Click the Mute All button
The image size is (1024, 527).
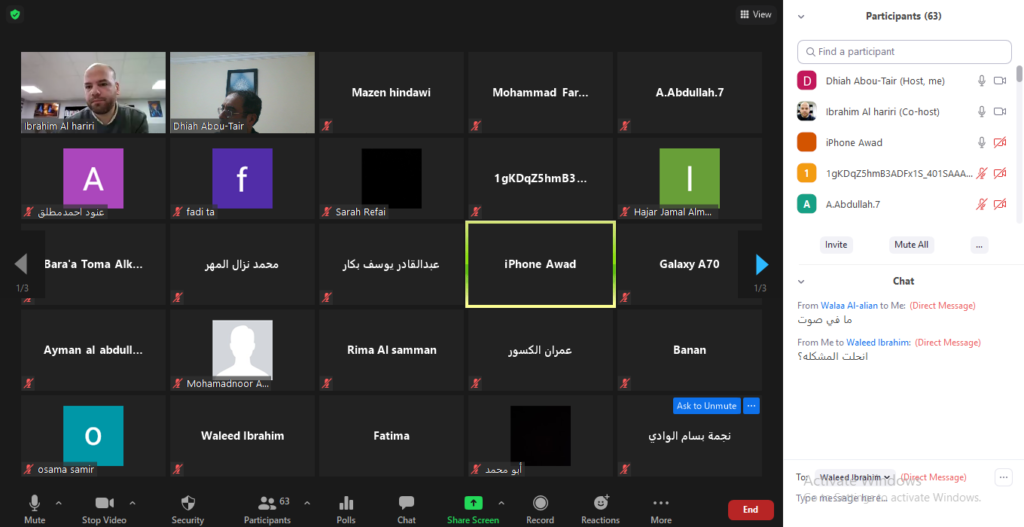pyautogui.click(x=911, y=245)
